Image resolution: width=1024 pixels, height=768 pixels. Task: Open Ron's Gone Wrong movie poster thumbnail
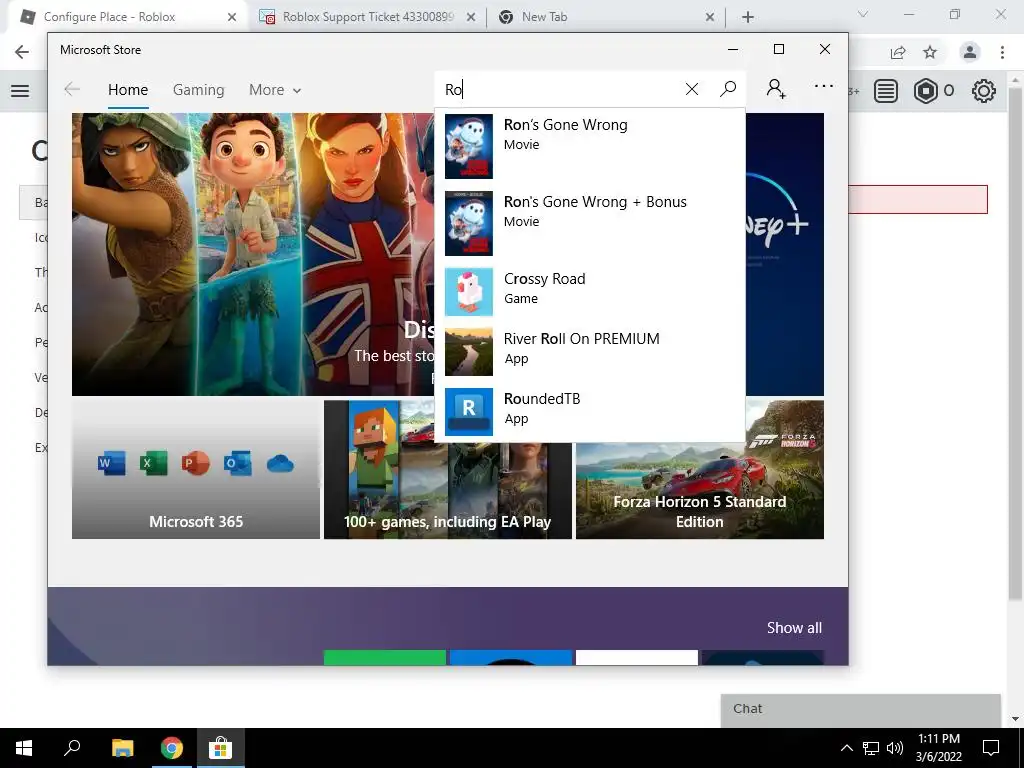click(x=469, y=146)
